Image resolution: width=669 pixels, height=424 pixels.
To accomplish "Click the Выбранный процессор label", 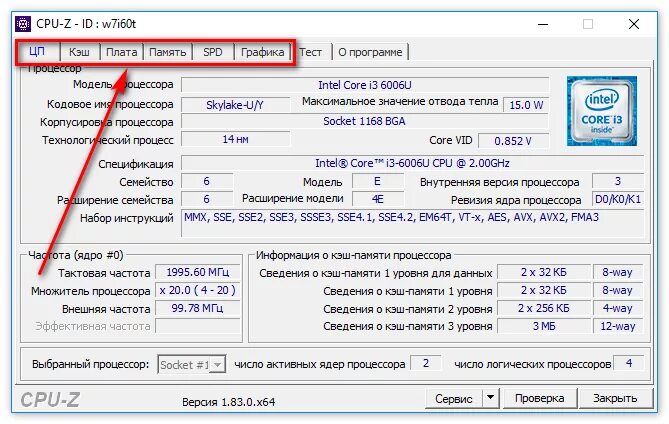I will click(x=91, y=365).
